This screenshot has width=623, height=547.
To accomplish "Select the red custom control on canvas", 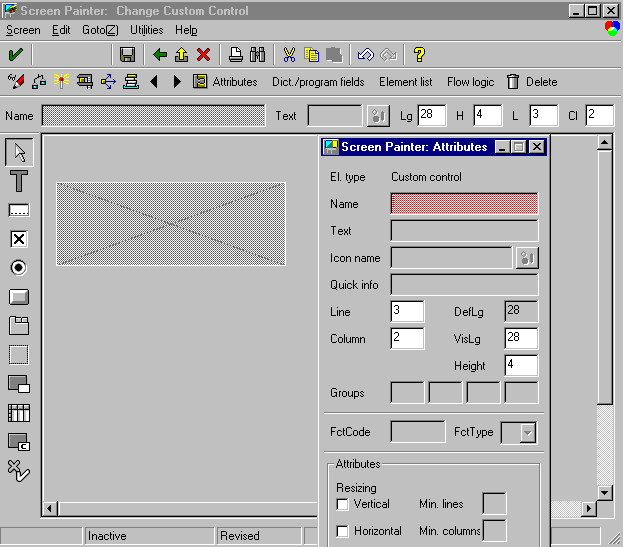I will (x=171, y=224).
